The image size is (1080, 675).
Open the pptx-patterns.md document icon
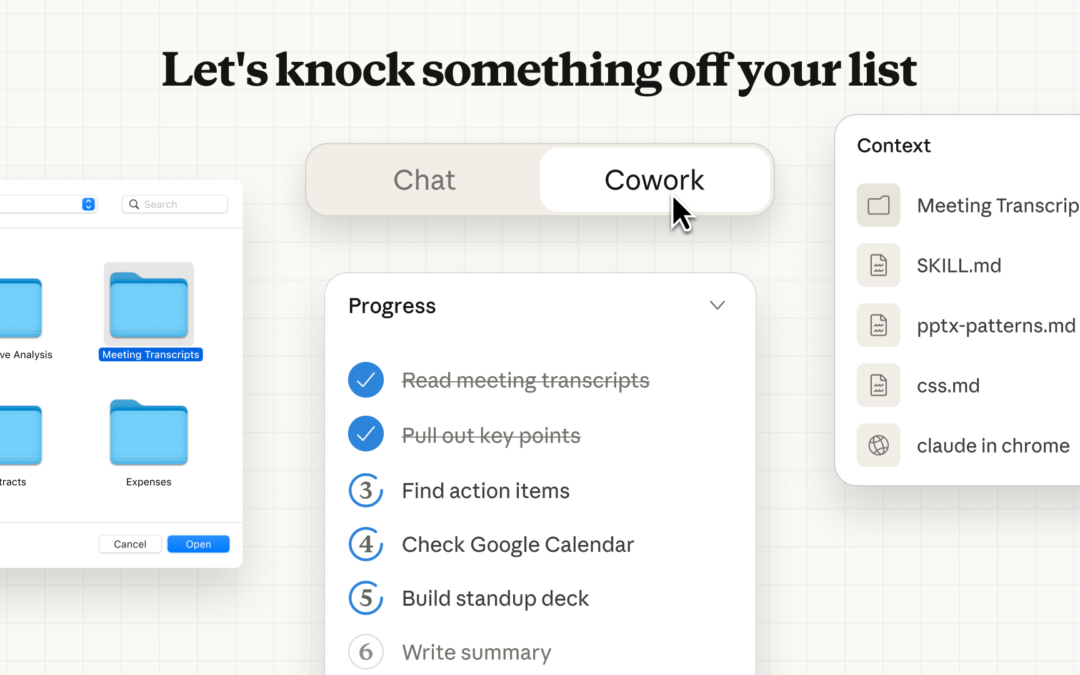878,325
